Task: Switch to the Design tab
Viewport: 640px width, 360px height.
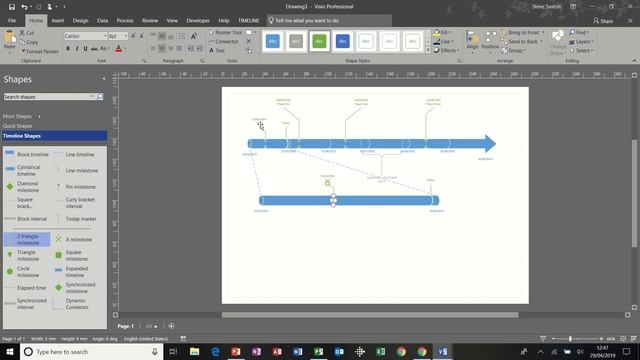Action: tap(80, 20)
